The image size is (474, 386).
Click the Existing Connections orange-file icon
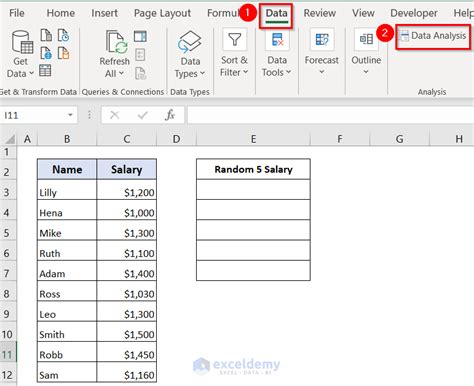pyautogui.click(x=63, y=53)
